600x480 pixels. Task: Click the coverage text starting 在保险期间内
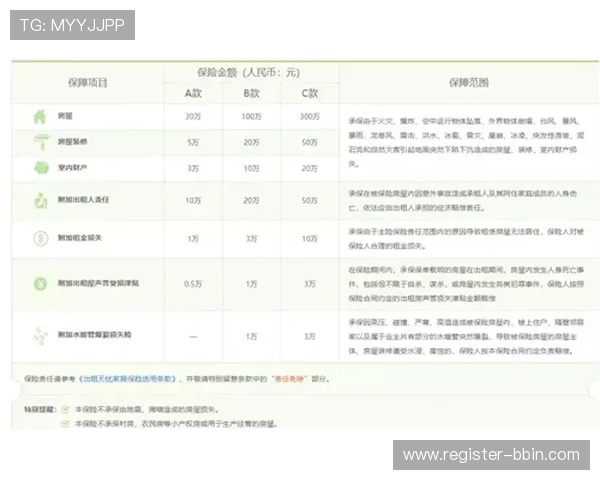pyautogui.click(x=466, y=284)
